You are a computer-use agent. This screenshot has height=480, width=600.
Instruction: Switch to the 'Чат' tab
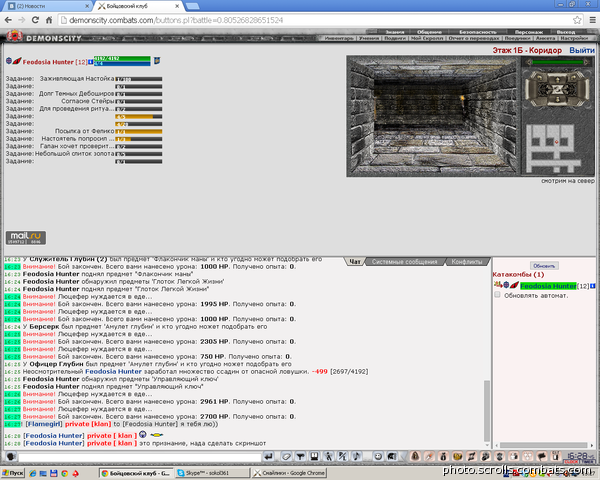(355, 262)
